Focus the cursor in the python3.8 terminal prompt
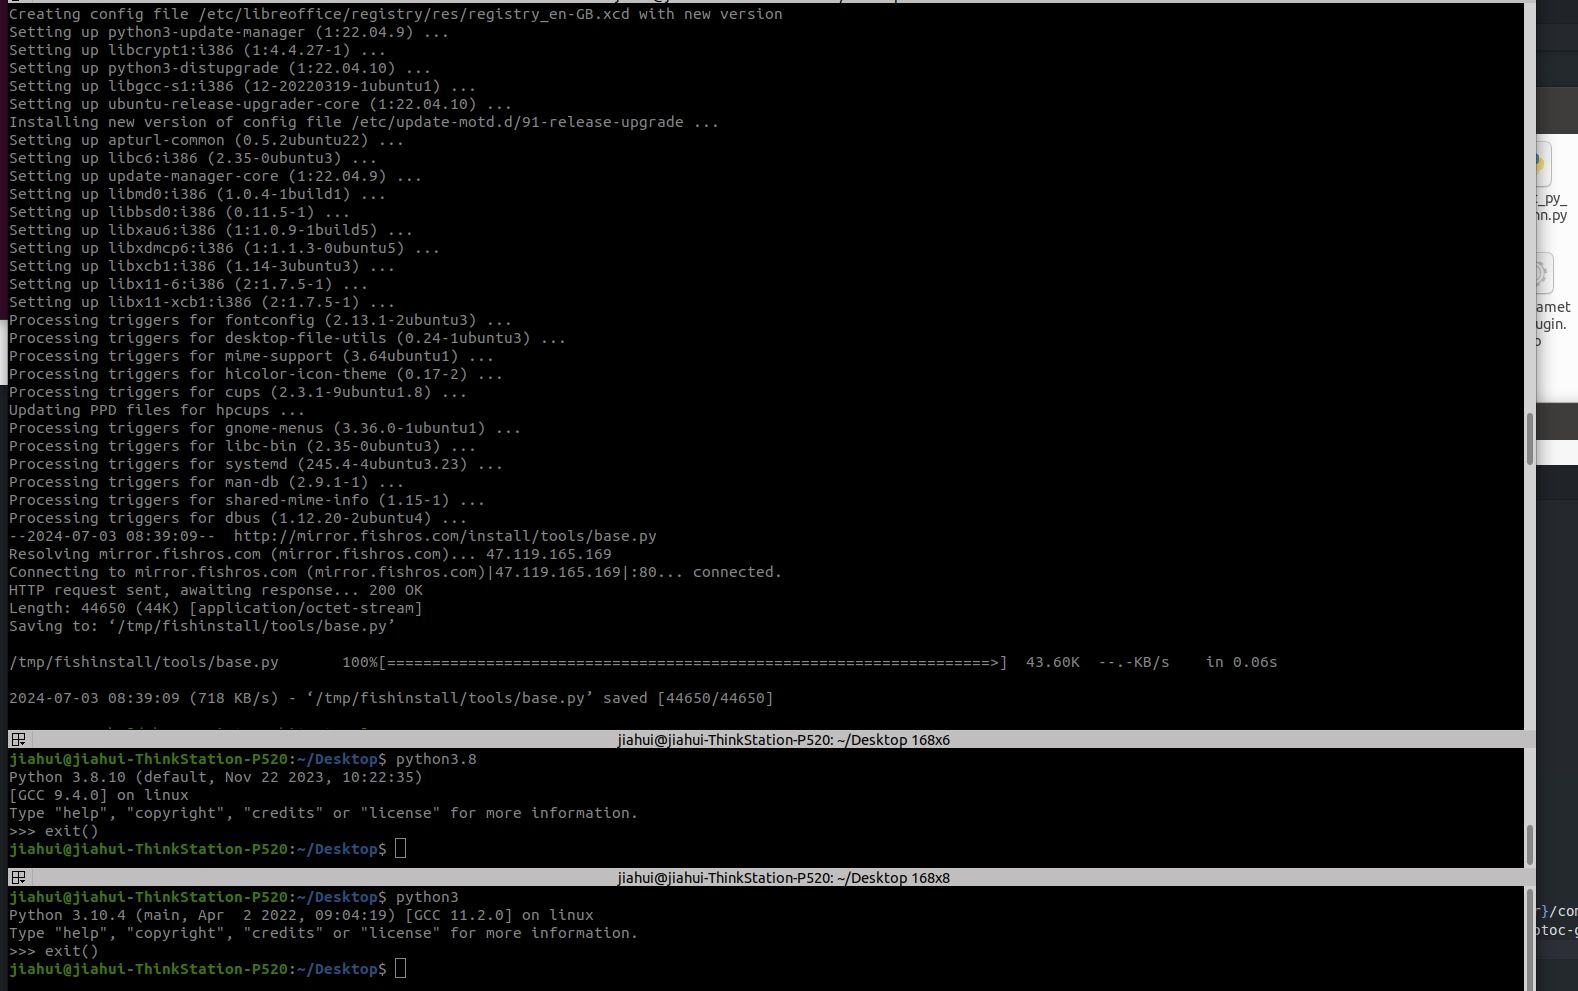Image resolution: width=1578 pixels, height=991 pixels. (x=401, y=849)
